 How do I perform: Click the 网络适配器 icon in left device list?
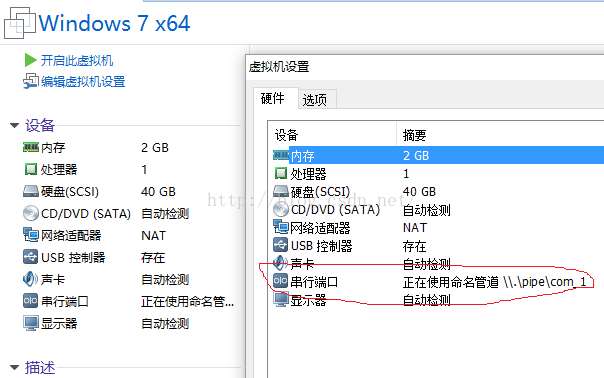tap(31, 235)
